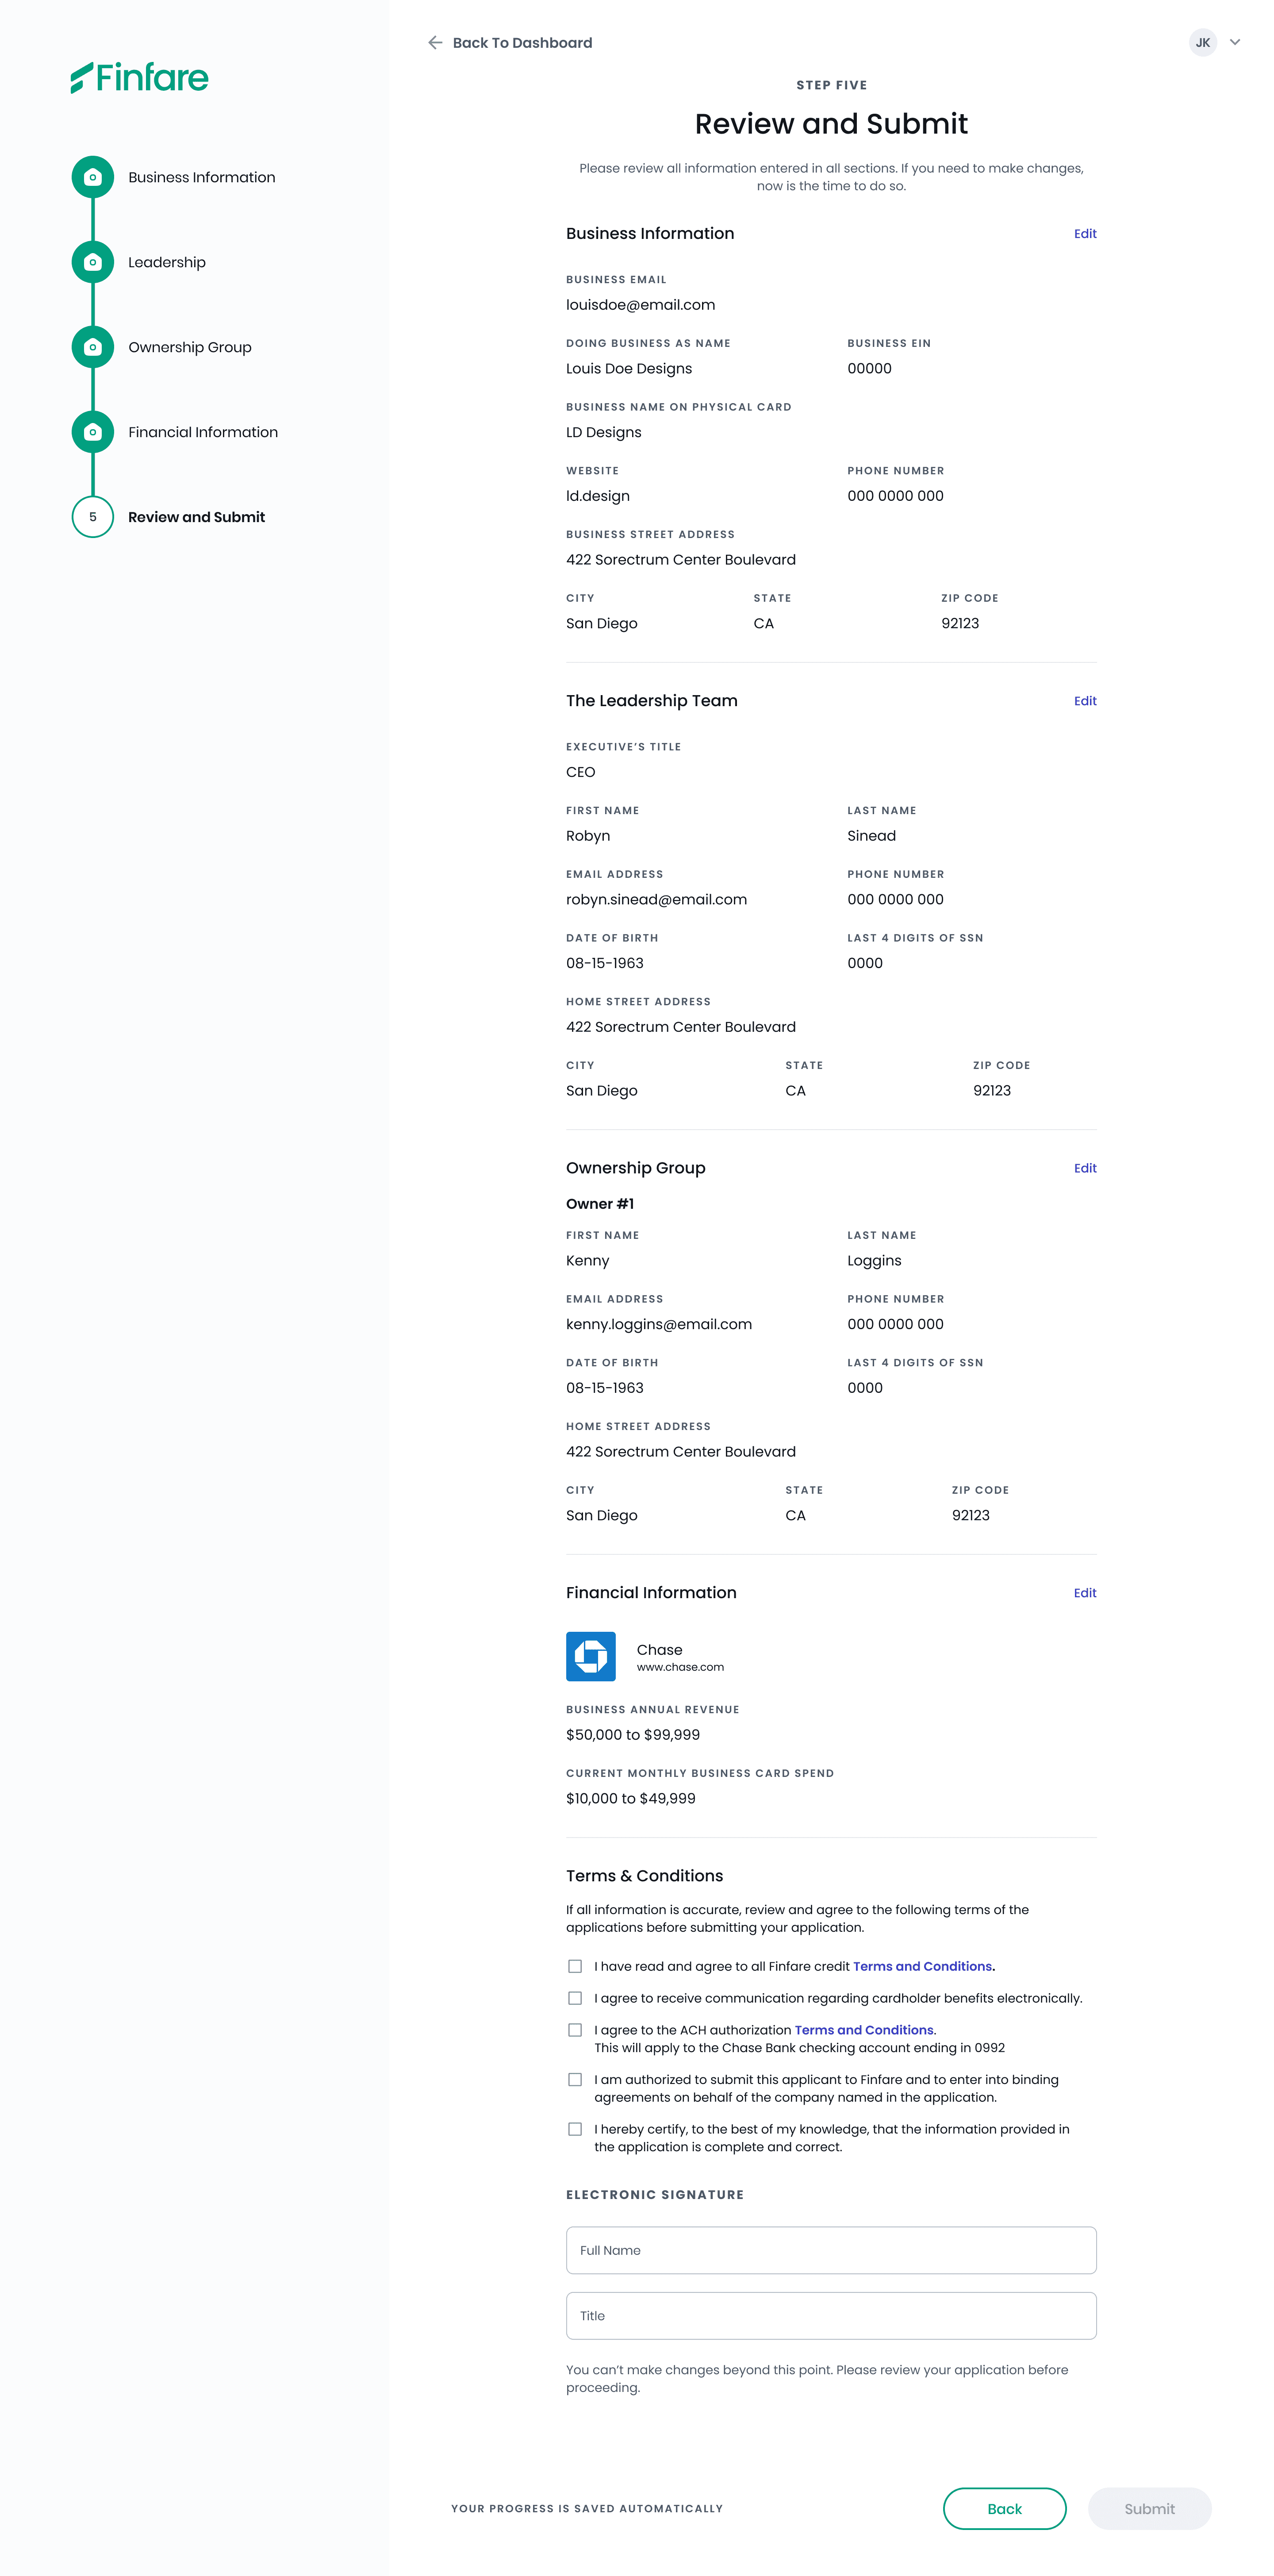This screenshot has width=1274, height=2576.
Task: Open the Review and Submit sidebar item
Action: [x=196, y=517]
